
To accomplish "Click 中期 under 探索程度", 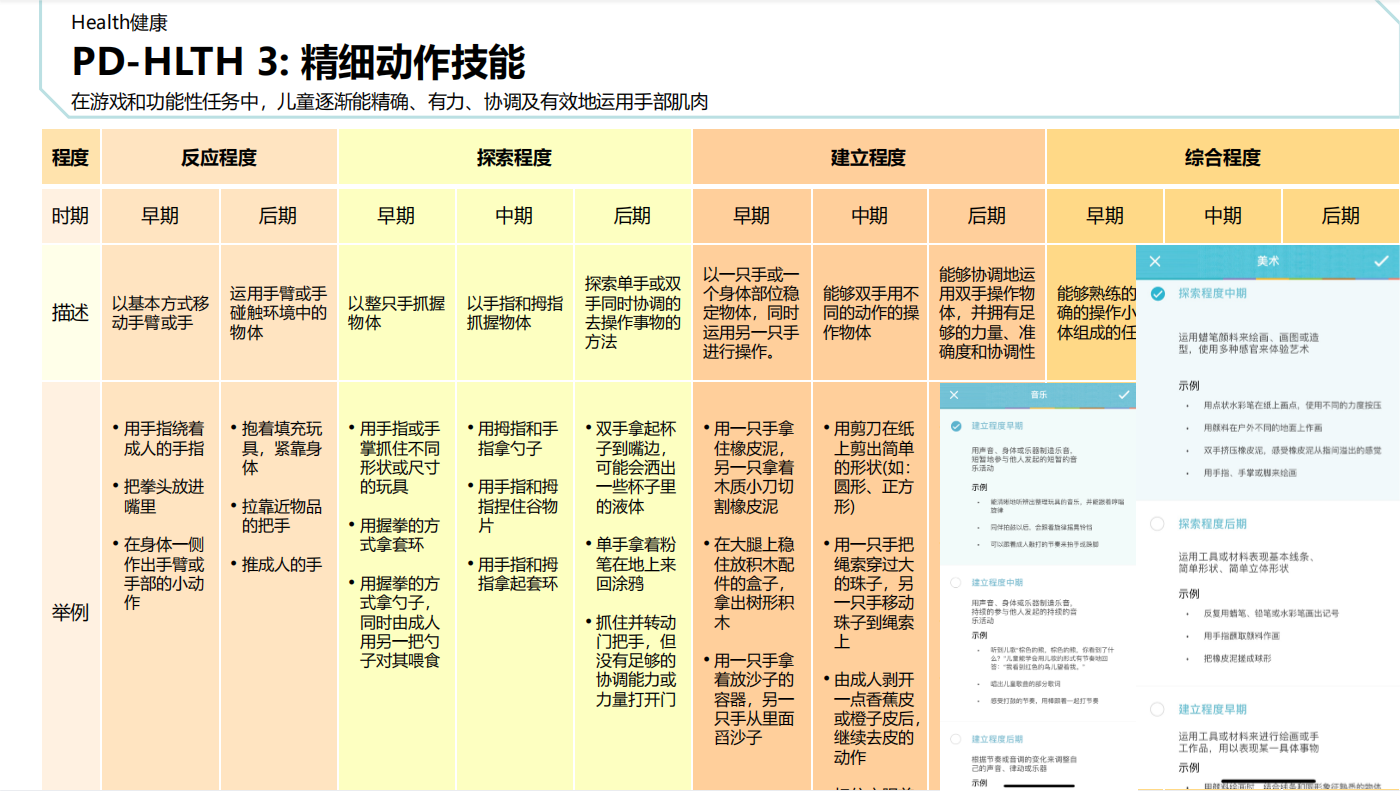I will 514,216.
